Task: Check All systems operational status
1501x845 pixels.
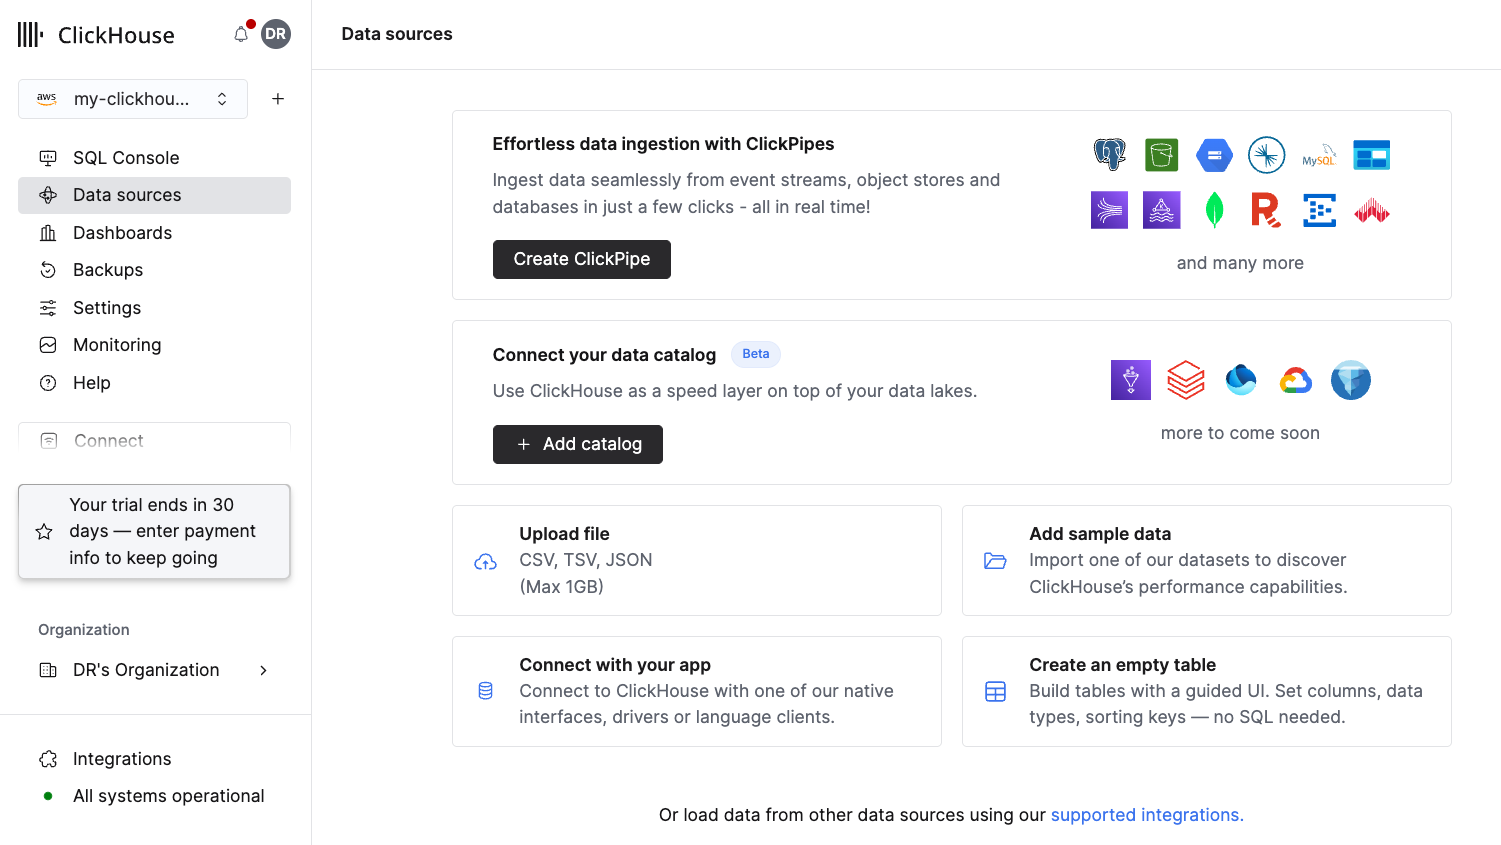Action: [154, 796]
